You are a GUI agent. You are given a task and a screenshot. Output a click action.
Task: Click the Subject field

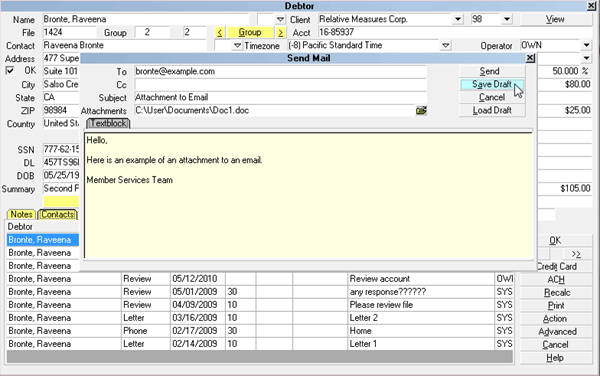coord(280,98)
